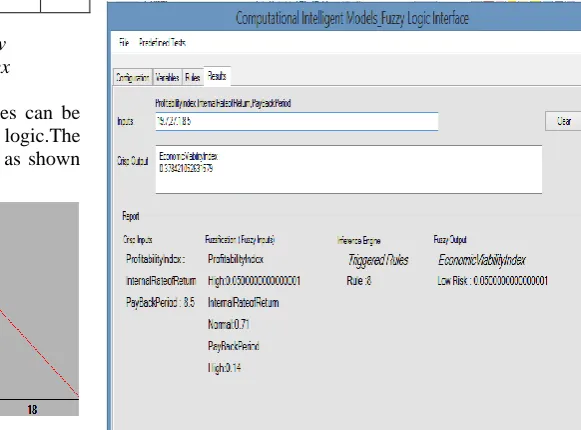Switch to the Variables tab
This screenshot has width=581, height=430.
(x=167, y=77)
